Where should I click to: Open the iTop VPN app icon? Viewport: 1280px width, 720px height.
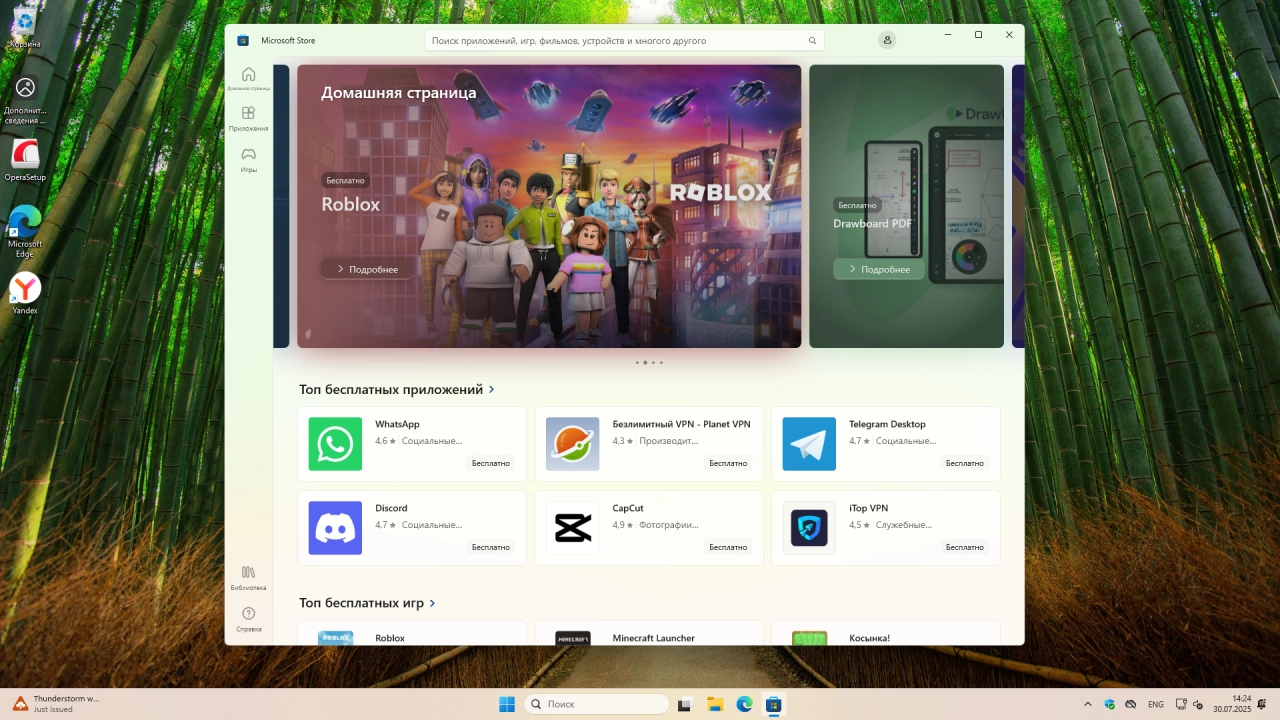click(x=809, y=528)
